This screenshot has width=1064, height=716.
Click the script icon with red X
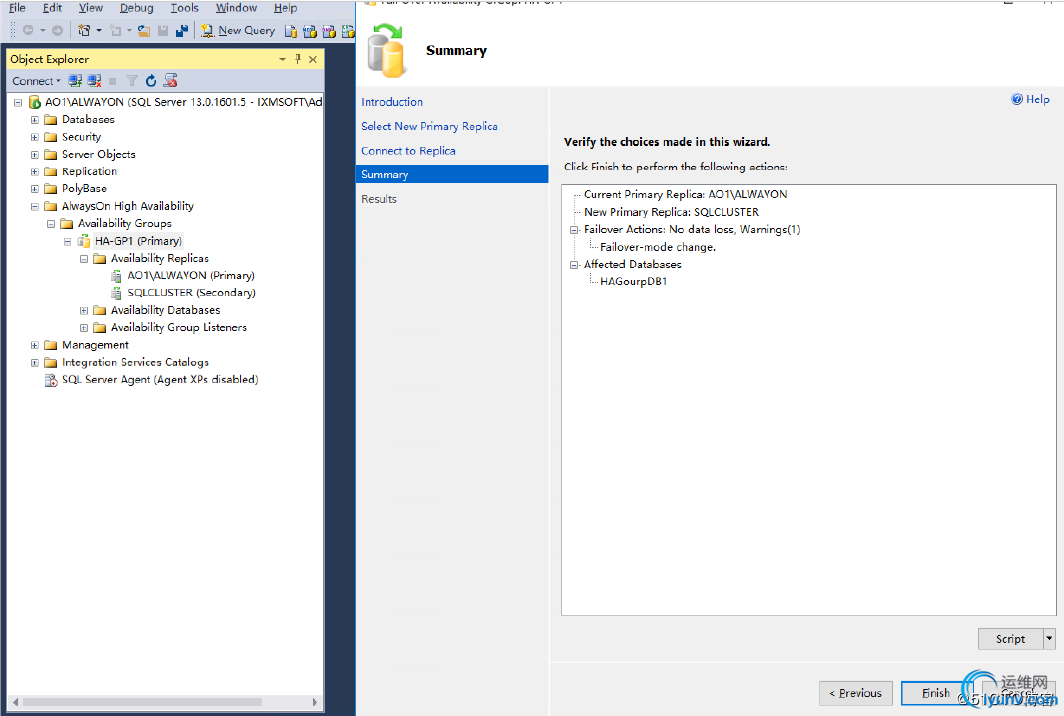coord(170,81)
